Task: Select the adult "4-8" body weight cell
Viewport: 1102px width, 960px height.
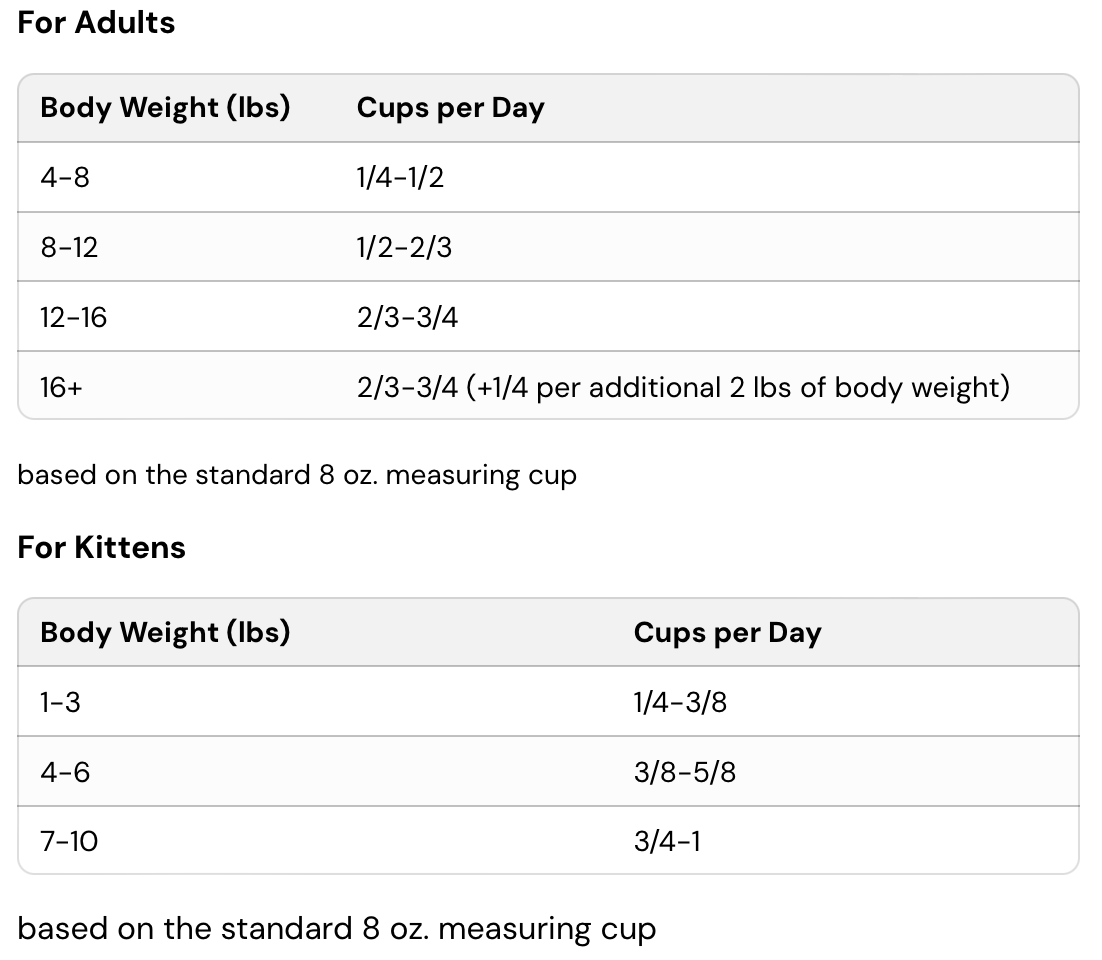Action: 65,177
